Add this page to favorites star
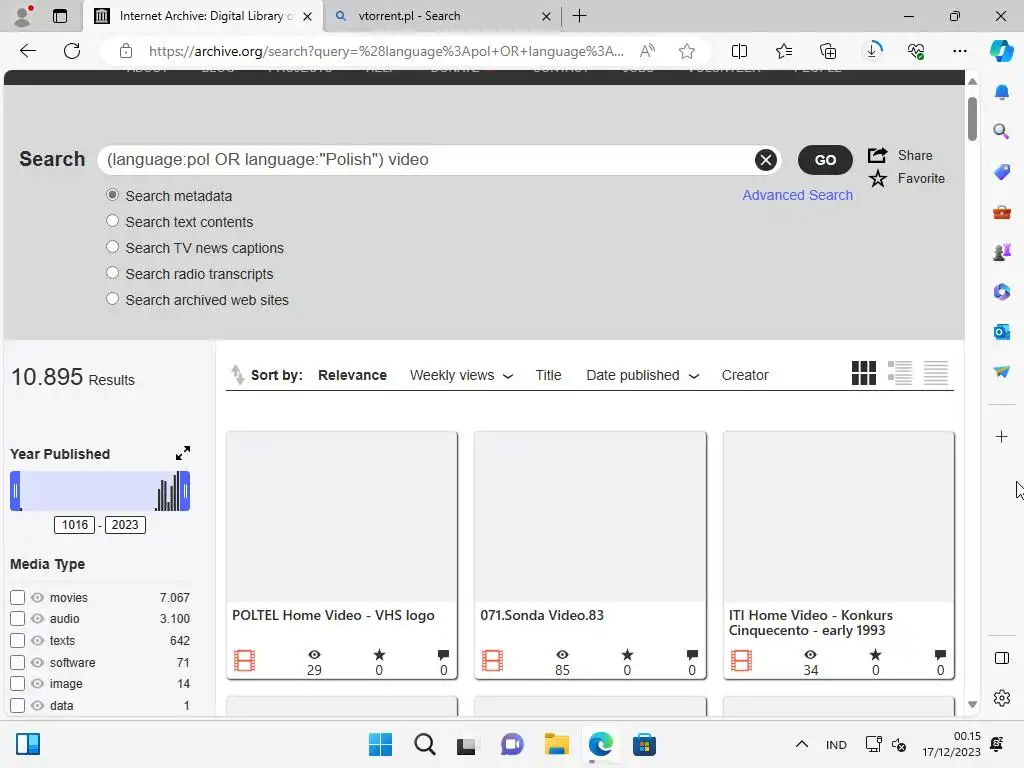 coord(686,51)
